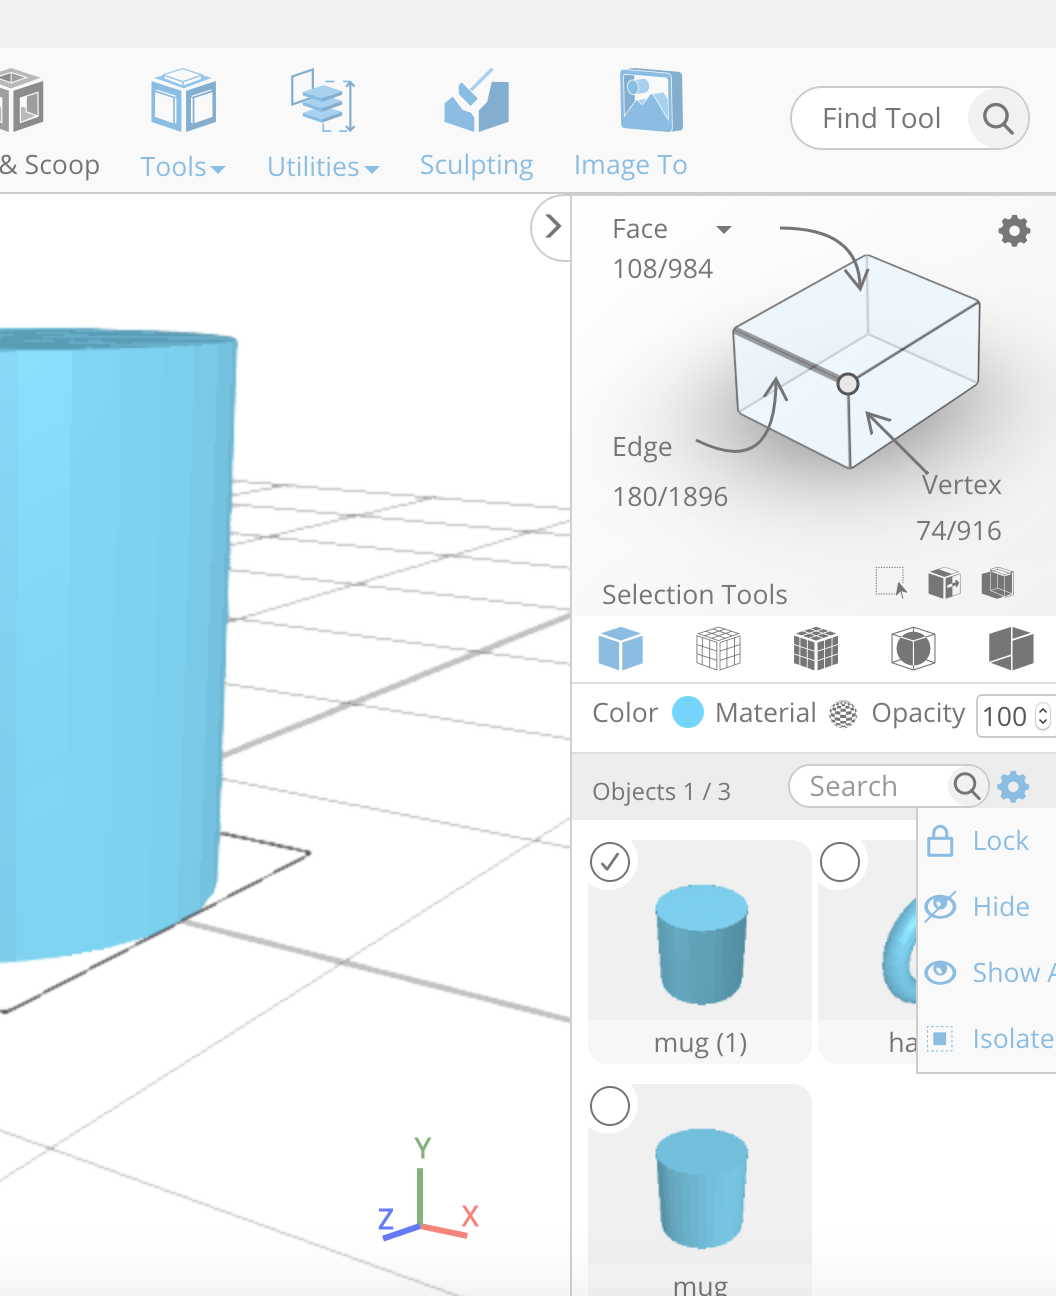Choose Lock from the object context menu
This screenshot has width=1056, height=1296.
[1000, 841]
